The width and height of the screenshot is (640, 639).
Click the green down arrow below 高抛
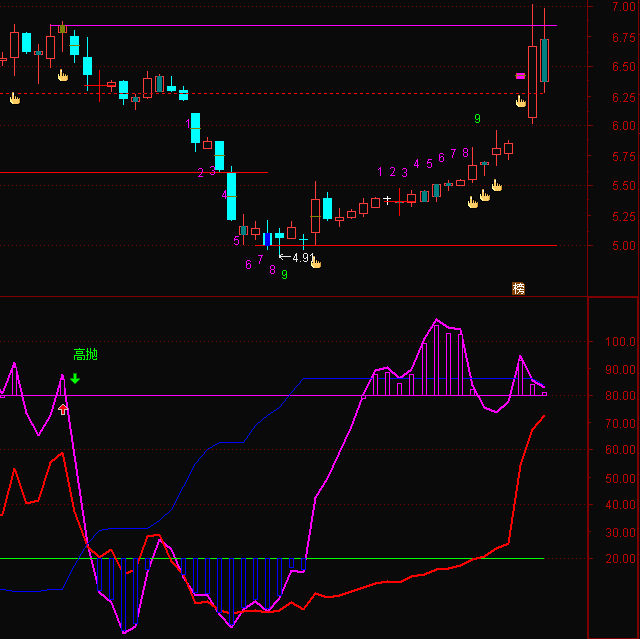pos(75,378)
